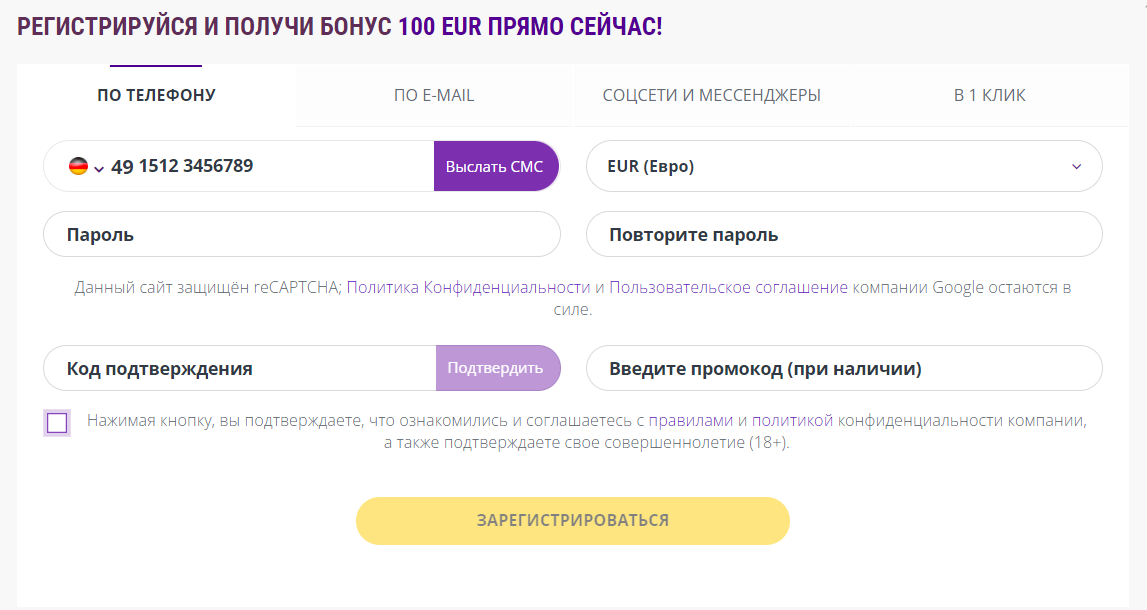This screenshot has height=610, width=1147.
Task: Click the Подтвердить button
Action: (x=497, y=368)
